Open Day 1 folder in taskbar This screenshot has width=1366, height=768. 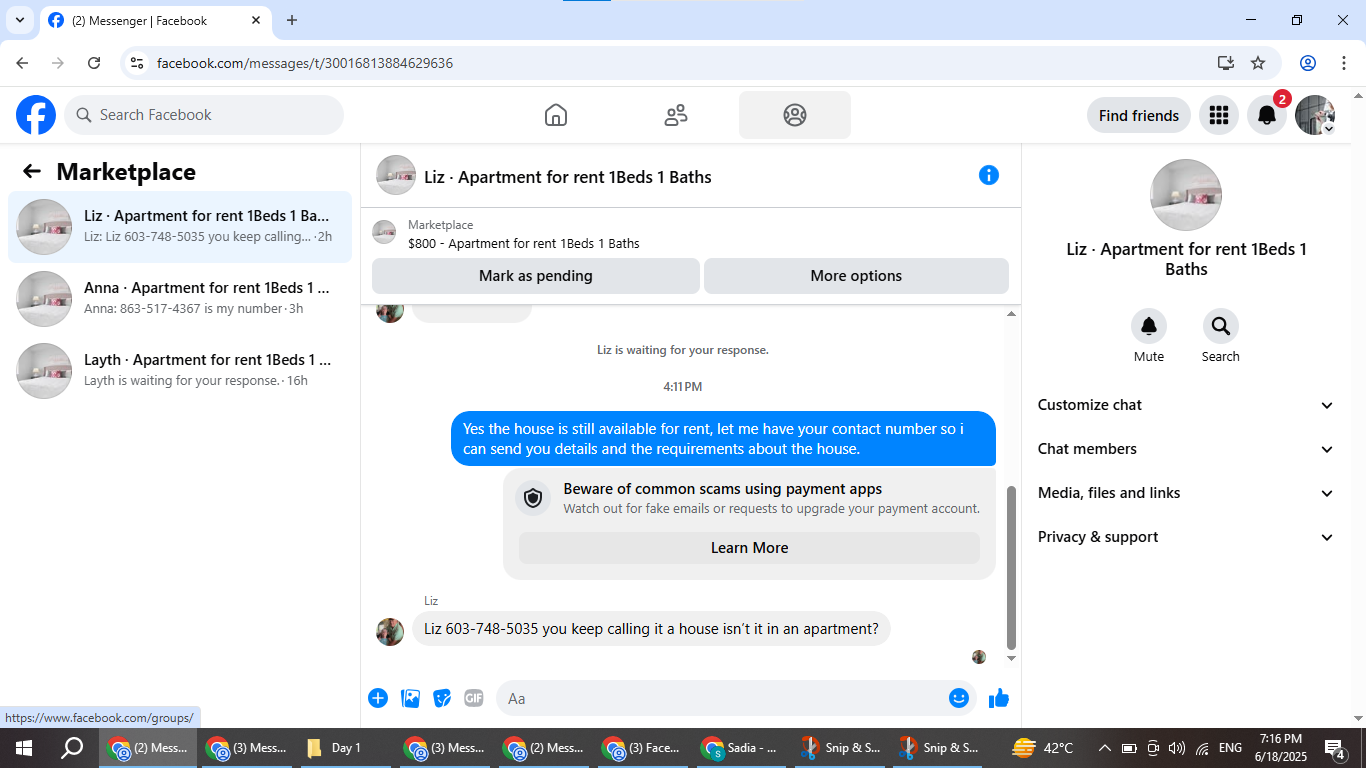point(343,748)
